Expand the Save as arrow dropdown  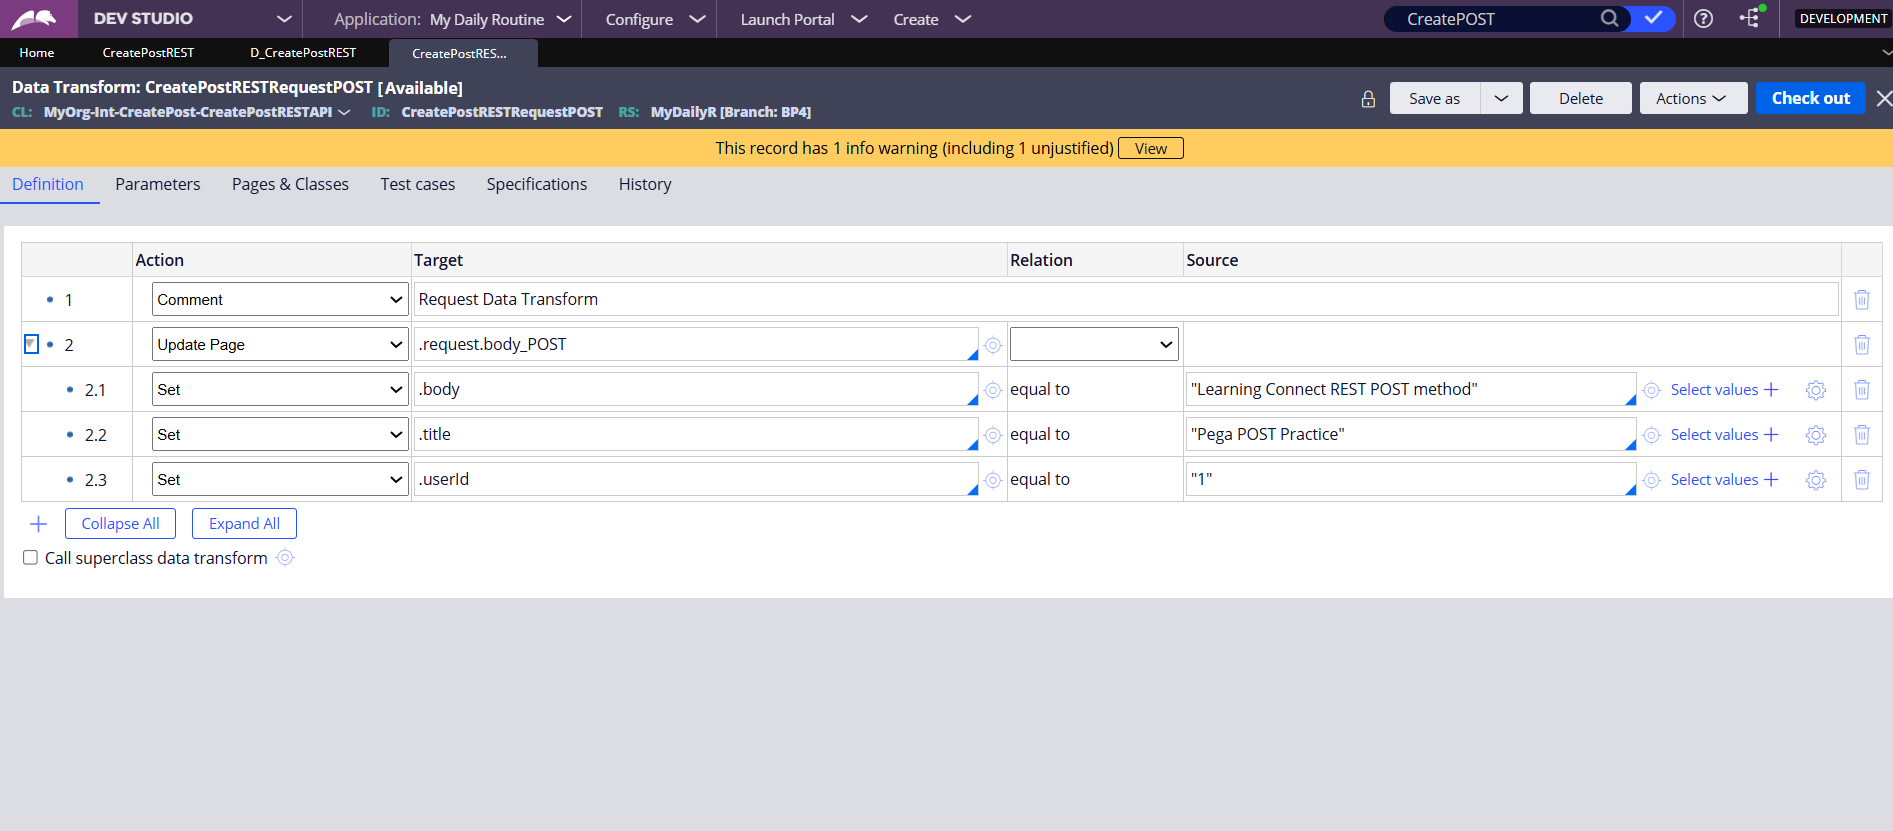[x=1501, y=99]
